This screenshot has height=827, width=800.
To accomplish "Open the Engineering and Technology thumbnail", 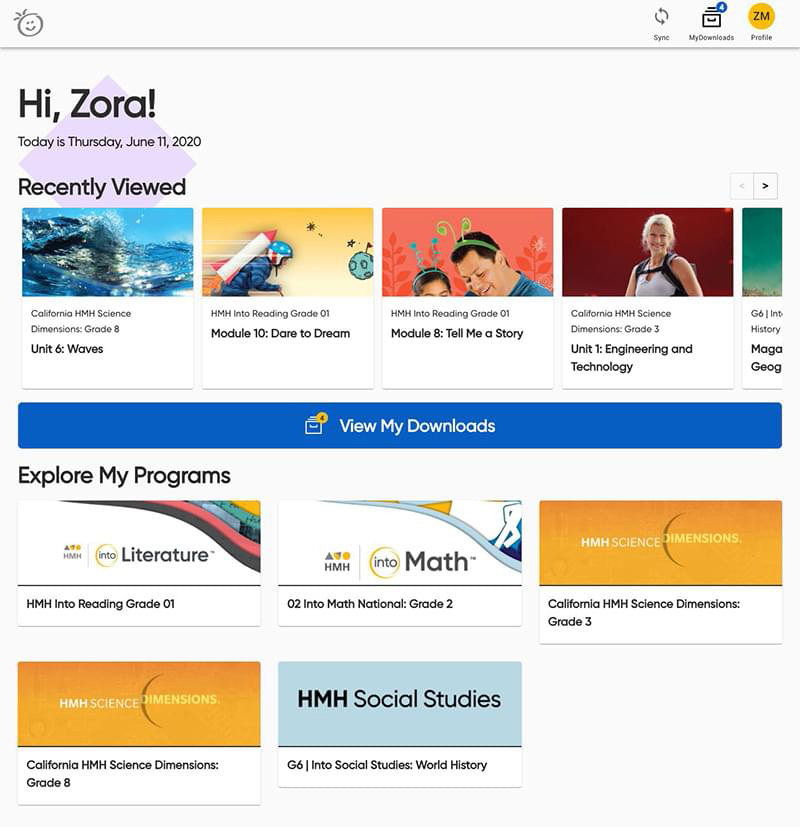I will coord(648,252).
